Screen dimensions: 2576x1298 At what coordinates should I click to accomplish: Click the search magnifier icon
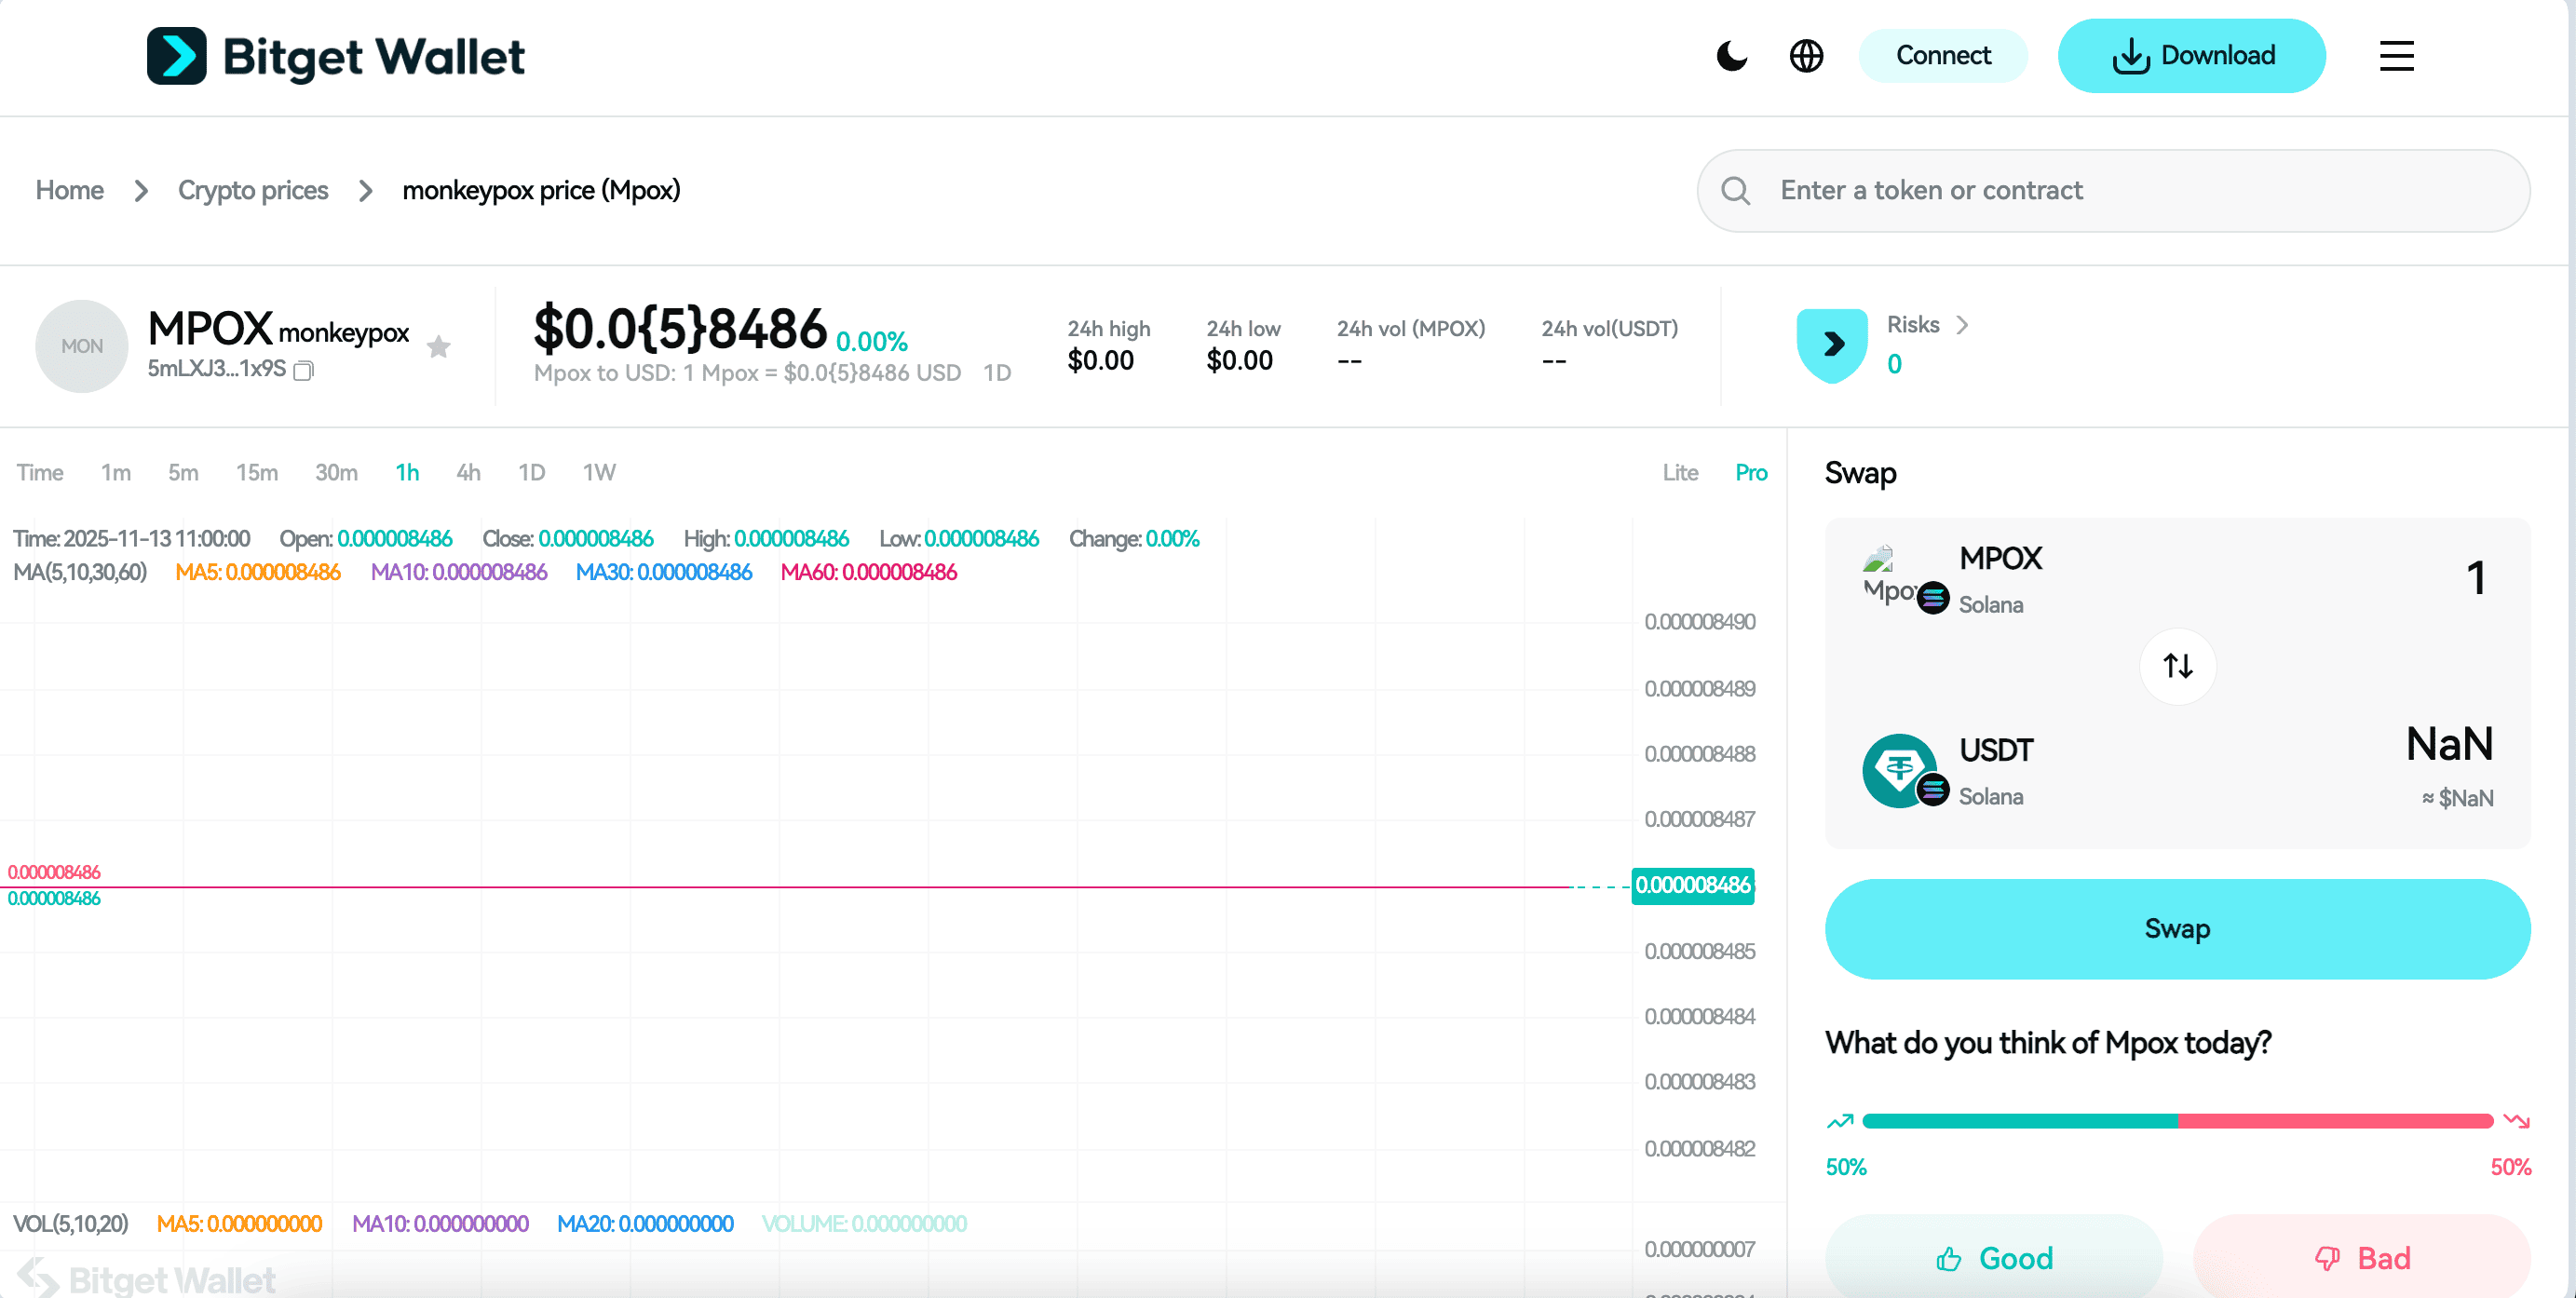point(1735,190)
